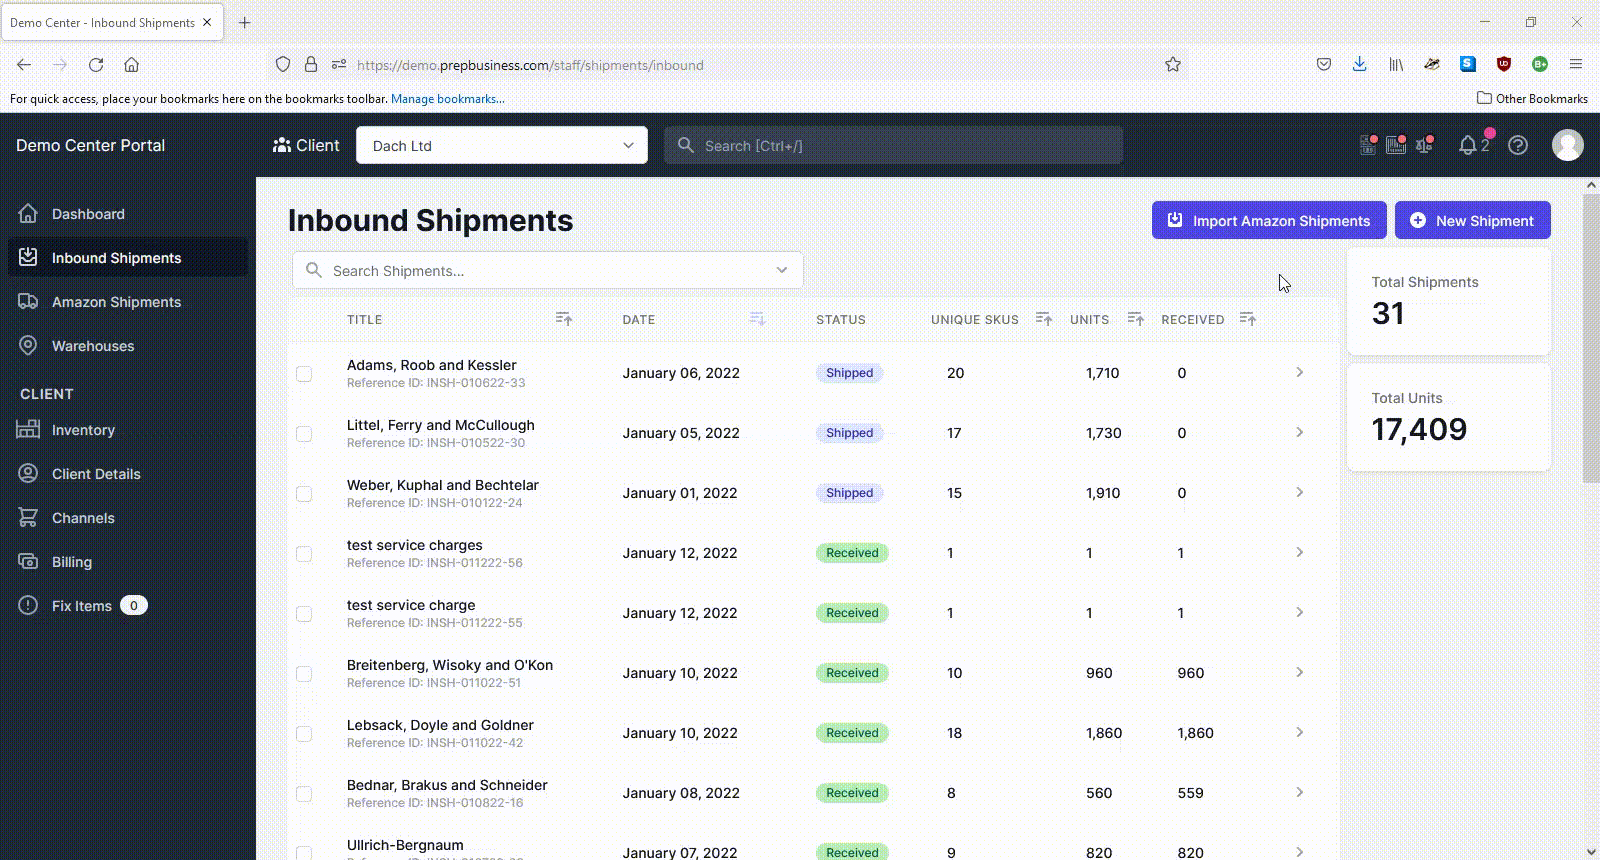This screenshot has width=1600, height=860.
Task: Click the browser reload icon
Action: (x=96, y=64)
